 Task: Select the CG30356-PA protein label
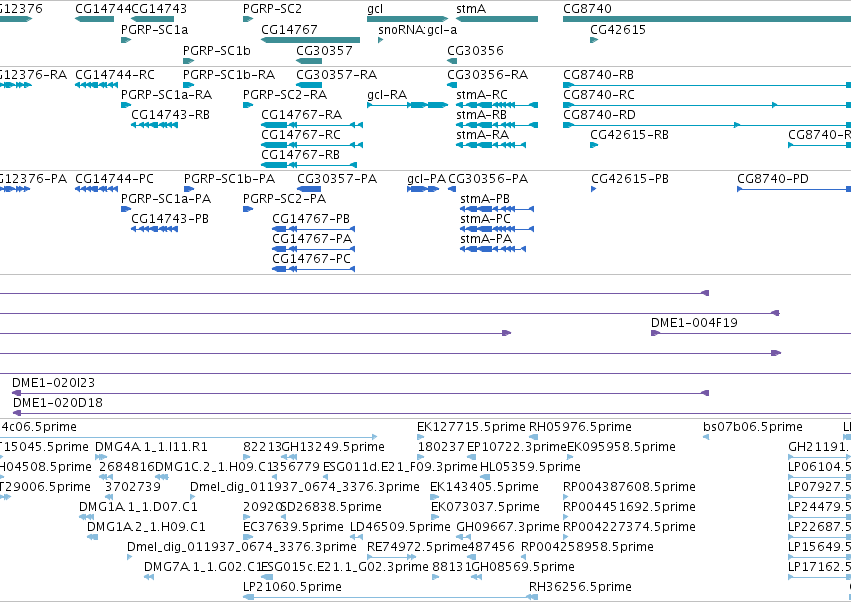pos(488,179)
